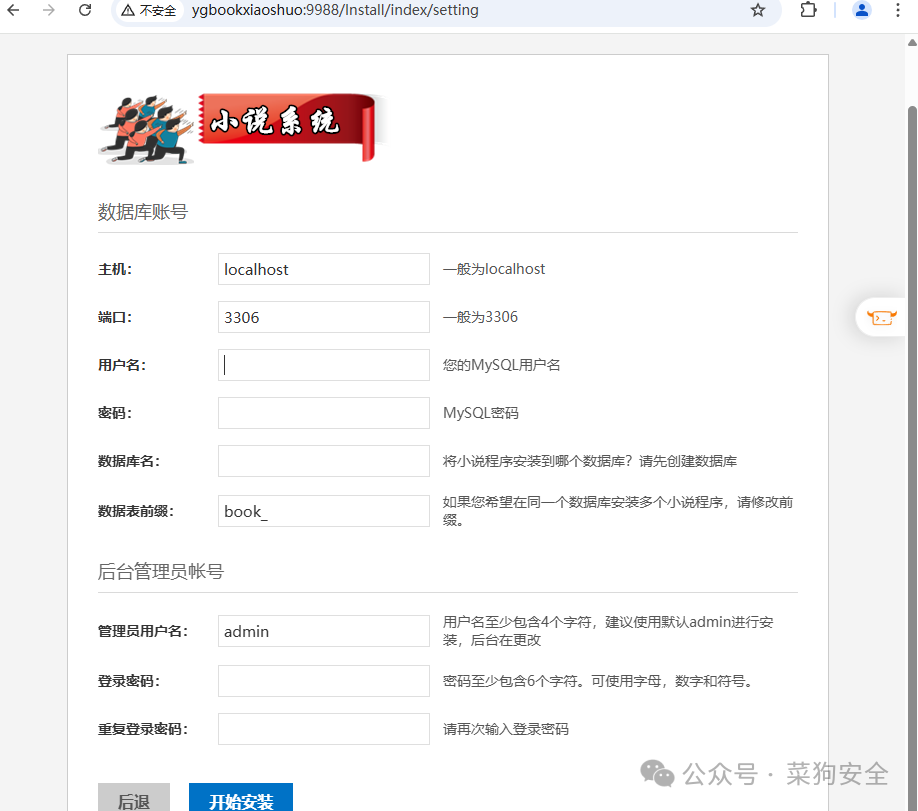The image size is (918, 811).
Task: Click the 一般为3306 hint text
Action: click(x=480, y=317)
